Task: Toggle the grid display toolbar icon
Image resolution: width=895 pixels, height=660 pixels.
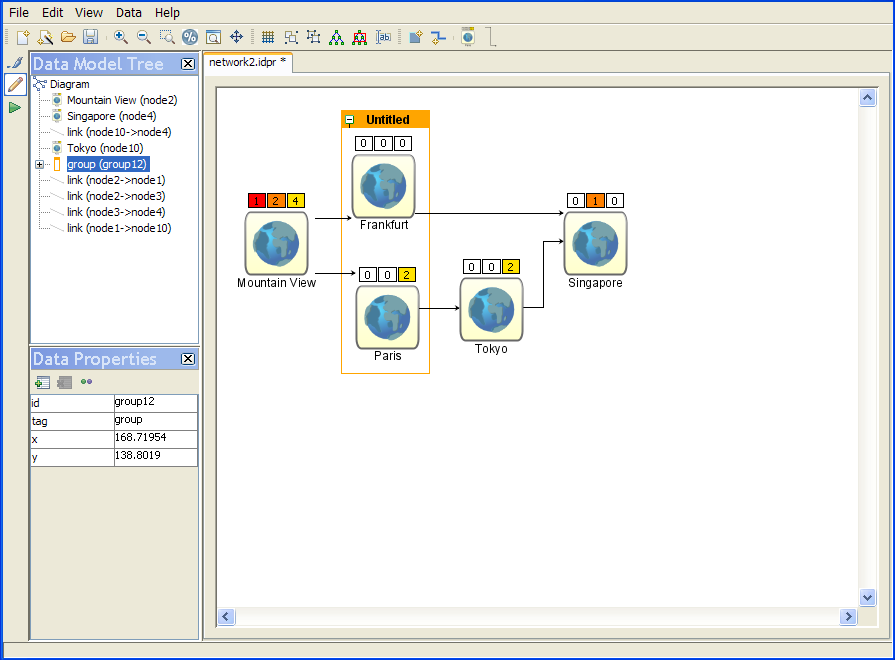Action: click(268, 37)
